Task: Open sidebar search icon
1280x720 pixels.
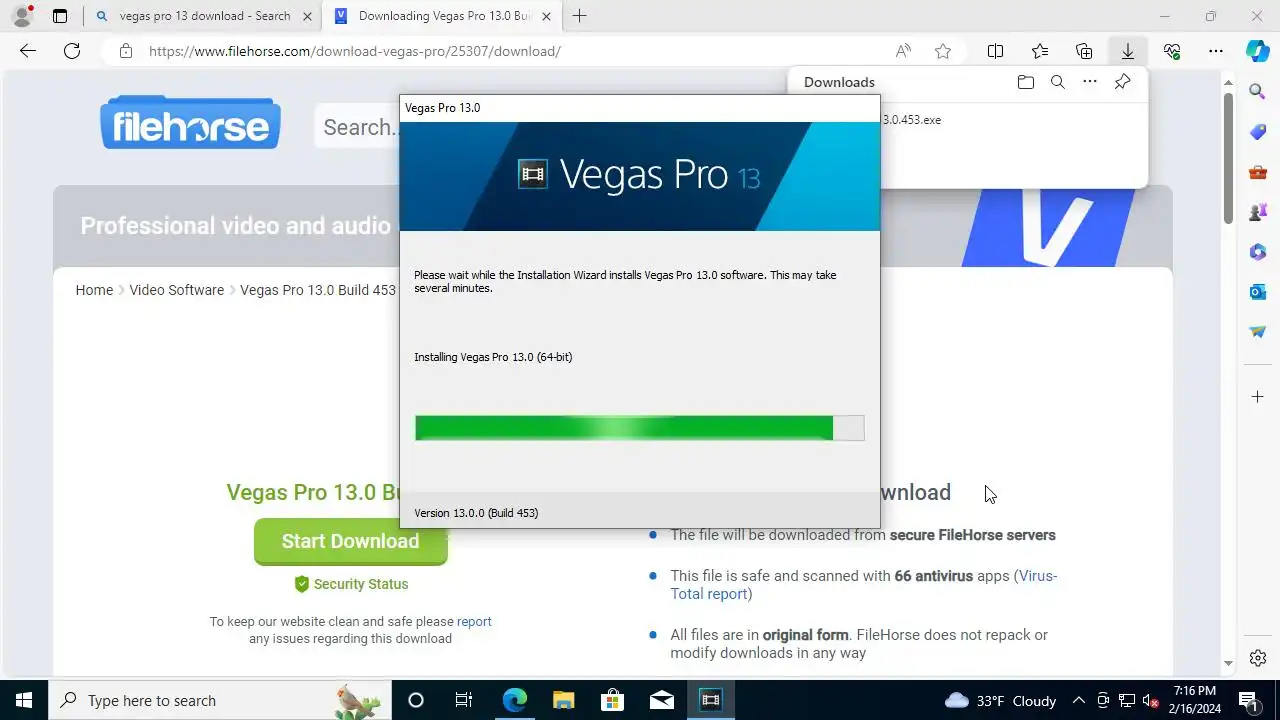Action: (1258, 92)
